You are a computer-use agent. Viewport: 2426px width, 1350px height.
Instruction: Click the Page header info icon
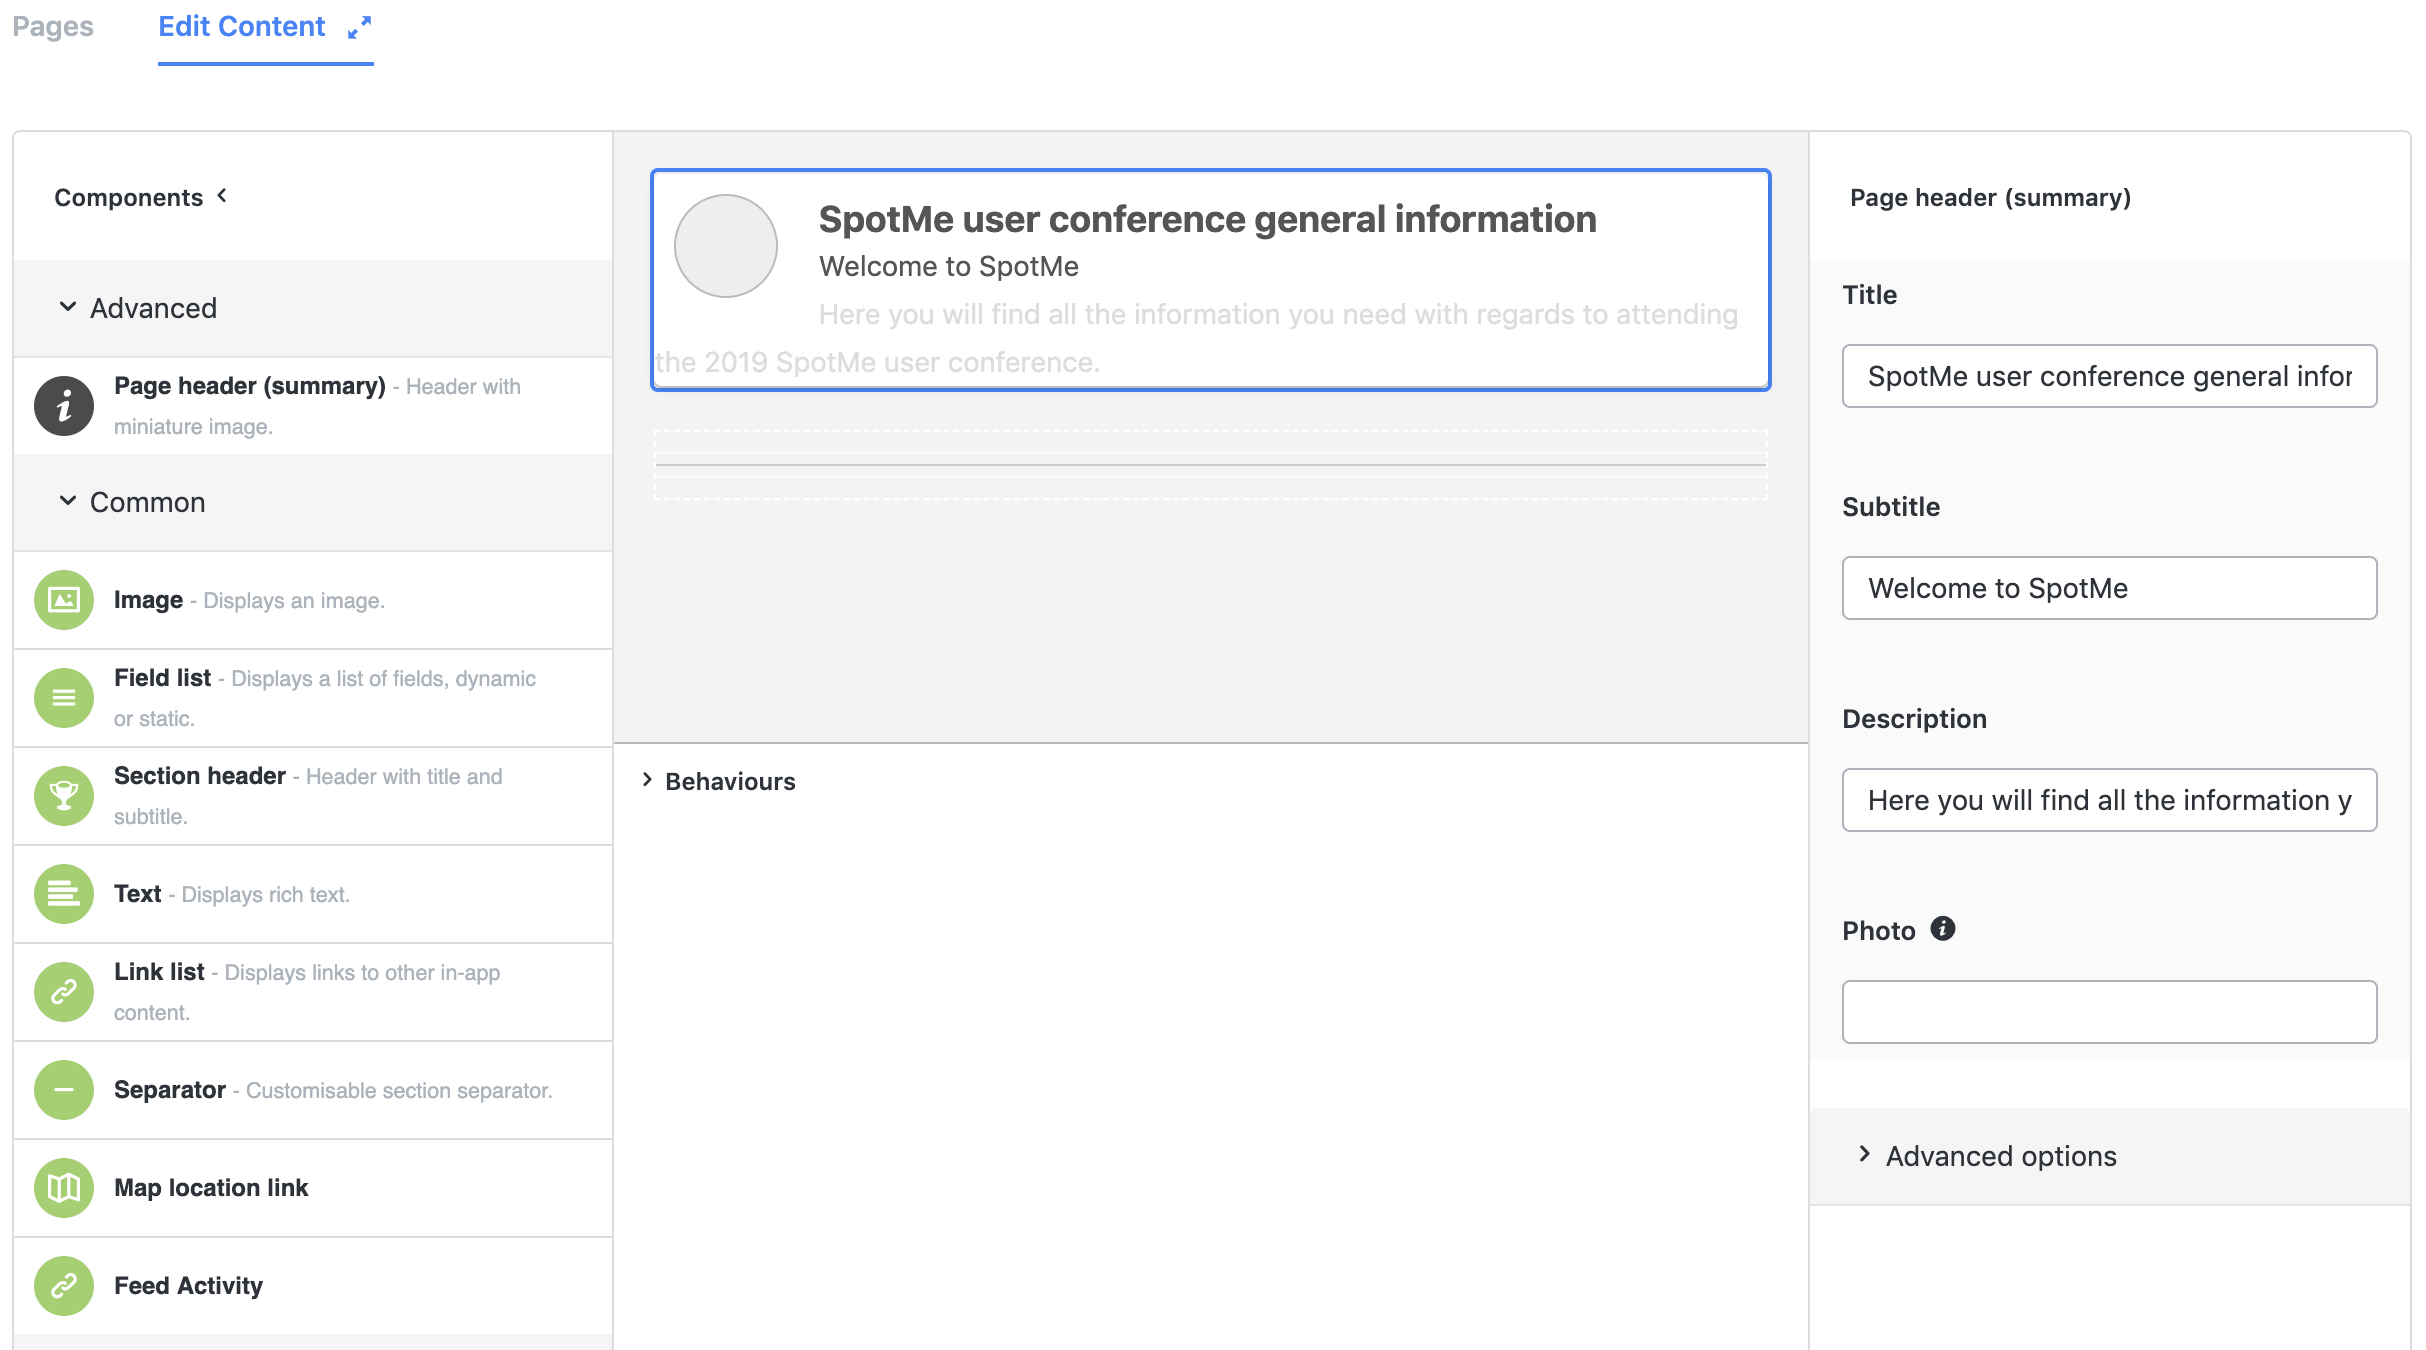(64, 406)
